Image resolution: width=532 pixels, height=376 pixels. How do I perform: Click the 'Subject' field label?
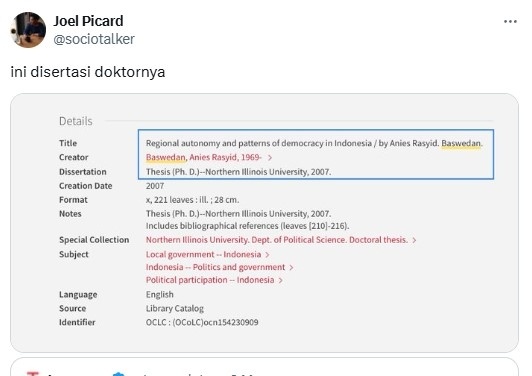(74, 255)
